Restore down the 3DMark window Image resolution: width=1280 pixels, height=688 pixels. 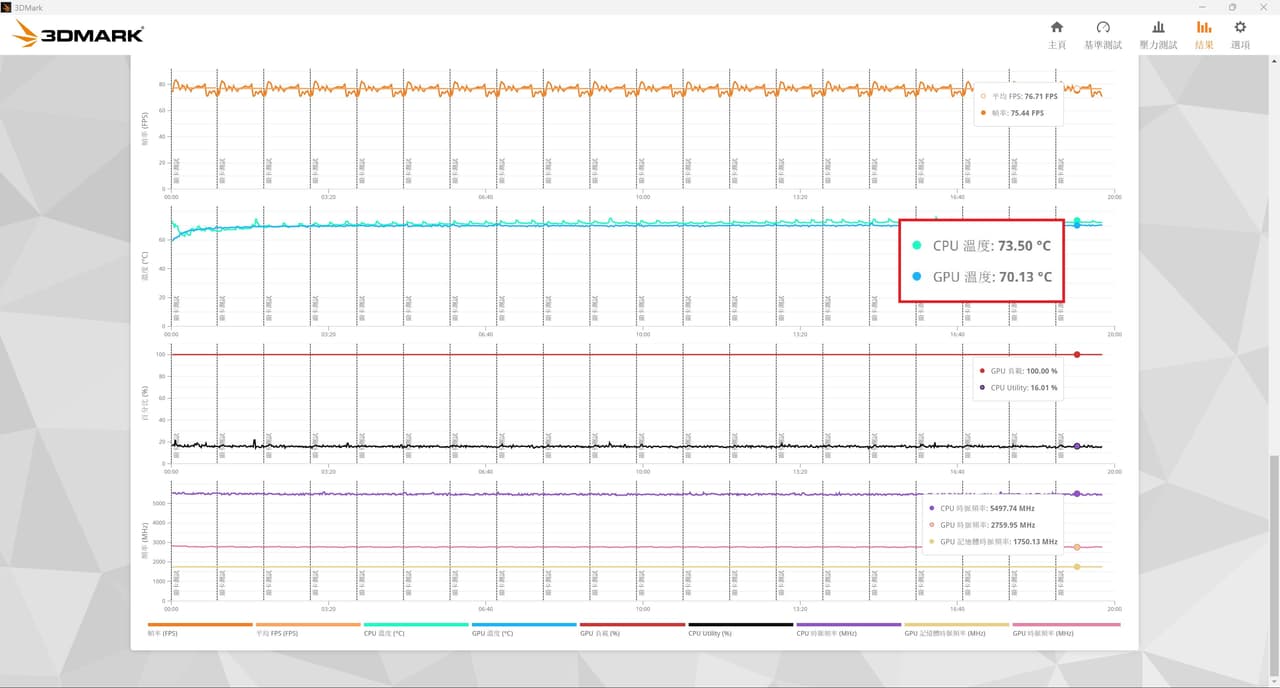[1232, 7]
